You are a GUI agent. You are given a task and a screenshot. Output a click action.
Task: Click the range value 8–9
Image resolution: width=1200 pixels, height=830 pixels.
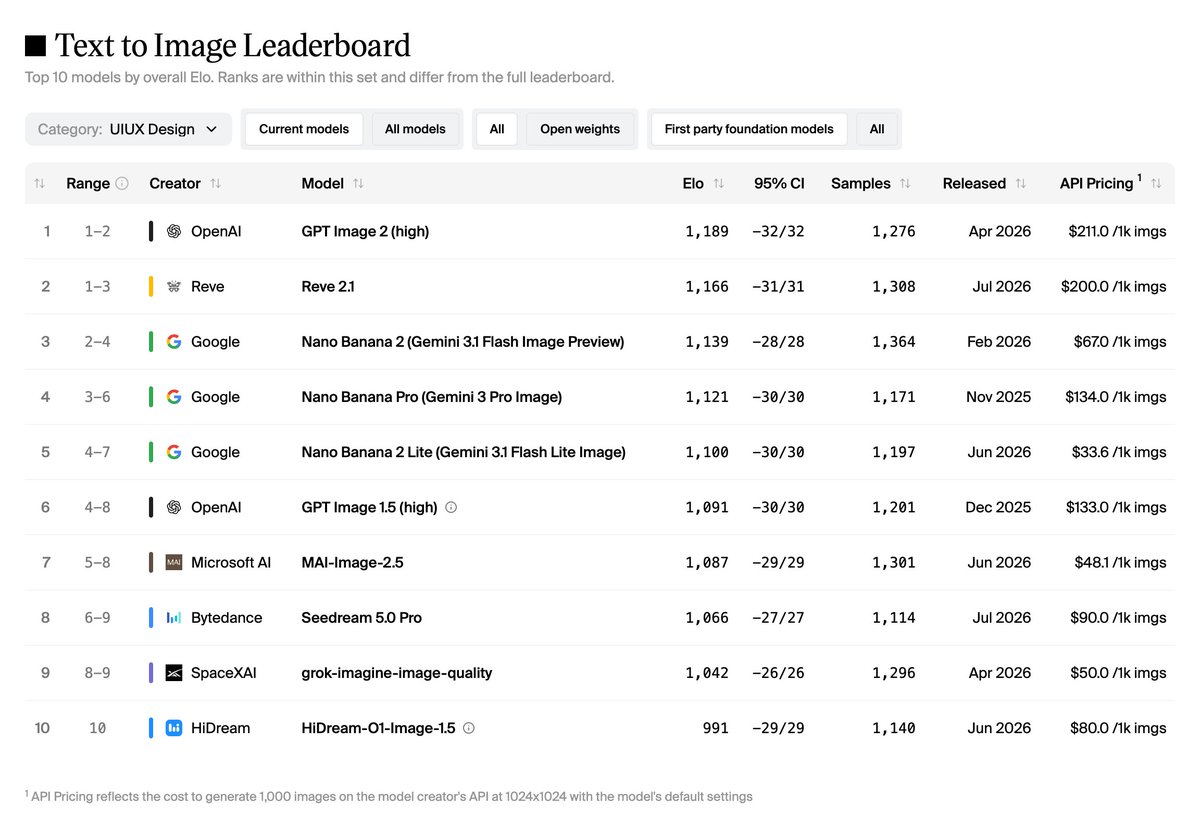click(97, 673)
